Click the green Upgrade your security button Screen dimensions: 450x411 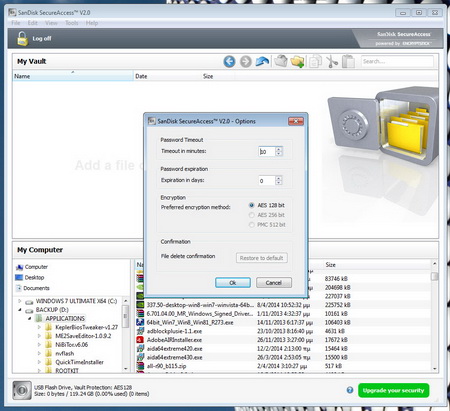point(393,390)
